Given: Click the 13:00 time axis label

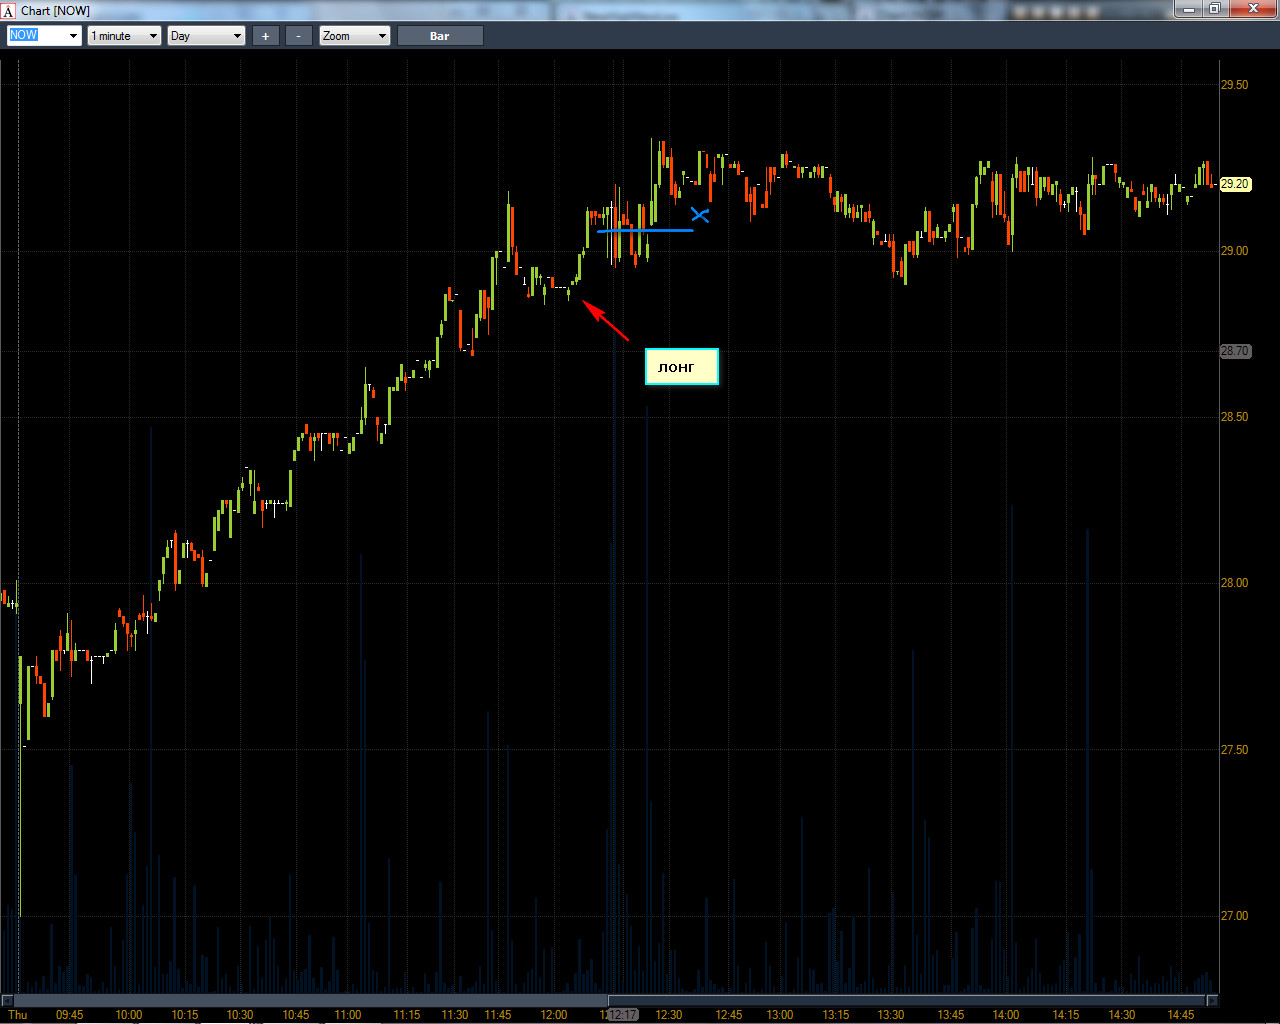Looking at the screenshot, I should [780, 1015].
